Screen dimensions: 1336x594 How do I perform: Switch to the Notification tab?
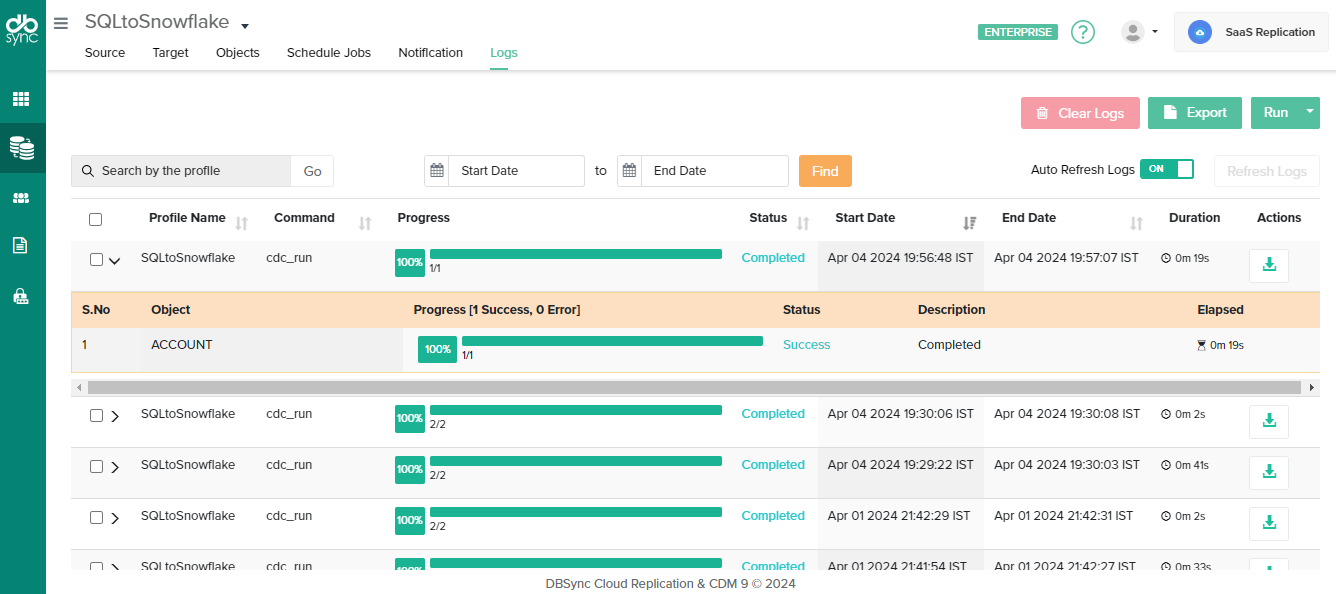[431, 53]
